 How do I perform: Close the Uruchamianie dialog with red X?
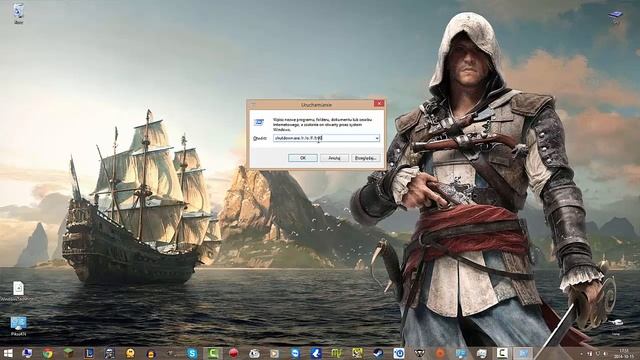pos(379,104)
